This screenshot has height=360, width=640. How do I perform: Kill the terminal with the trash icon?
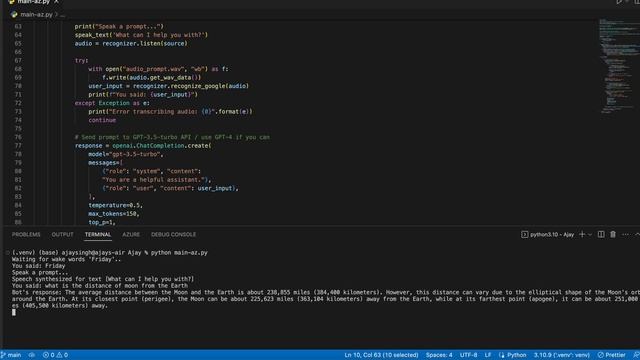click(613, 234)
